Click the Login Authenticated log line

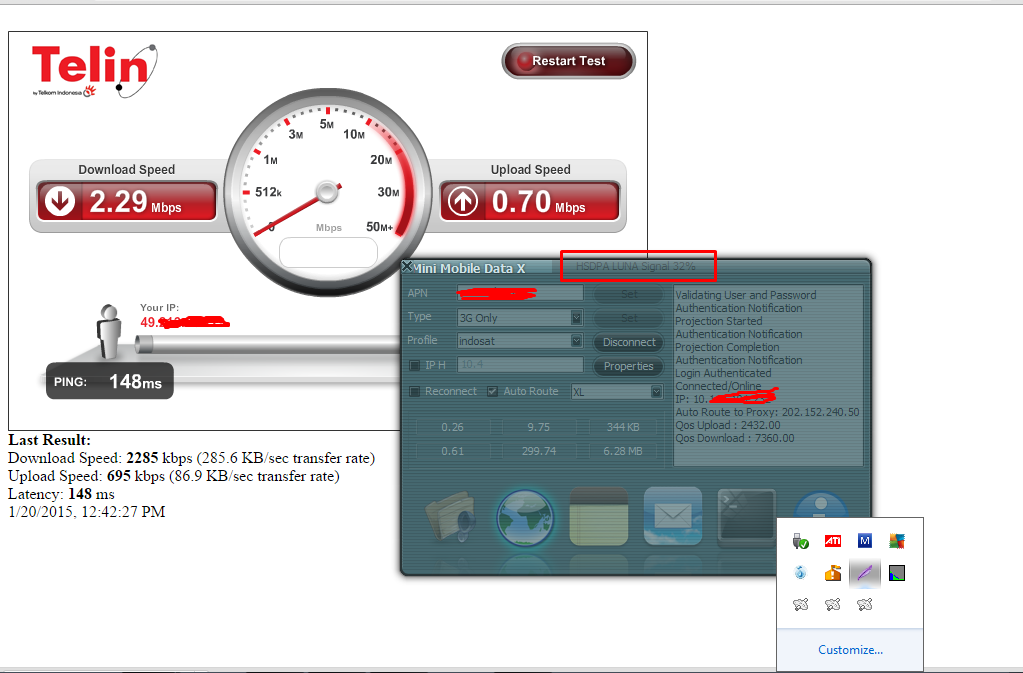(723, 374)
